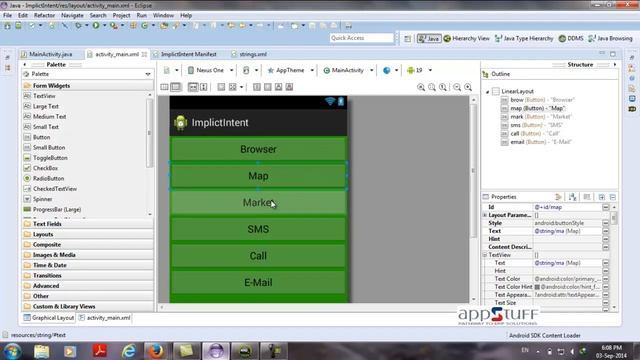Zoom out on the layout canvas
The height and width of the screenshot is (360, 640).
[x=457, y=87]
